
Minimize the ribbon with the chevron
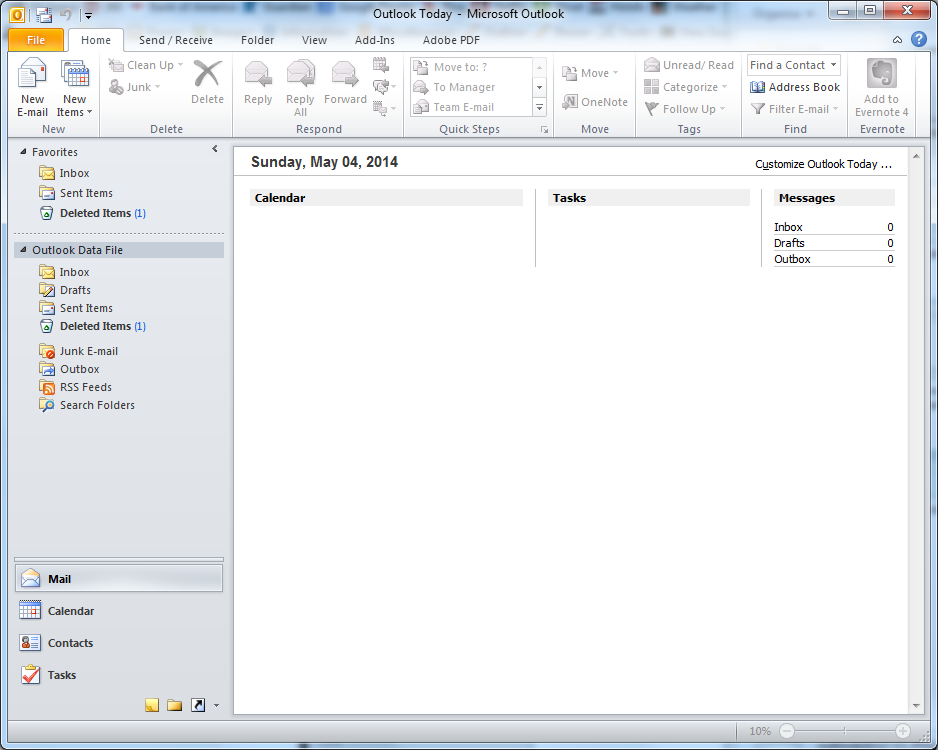pos(898,40)
